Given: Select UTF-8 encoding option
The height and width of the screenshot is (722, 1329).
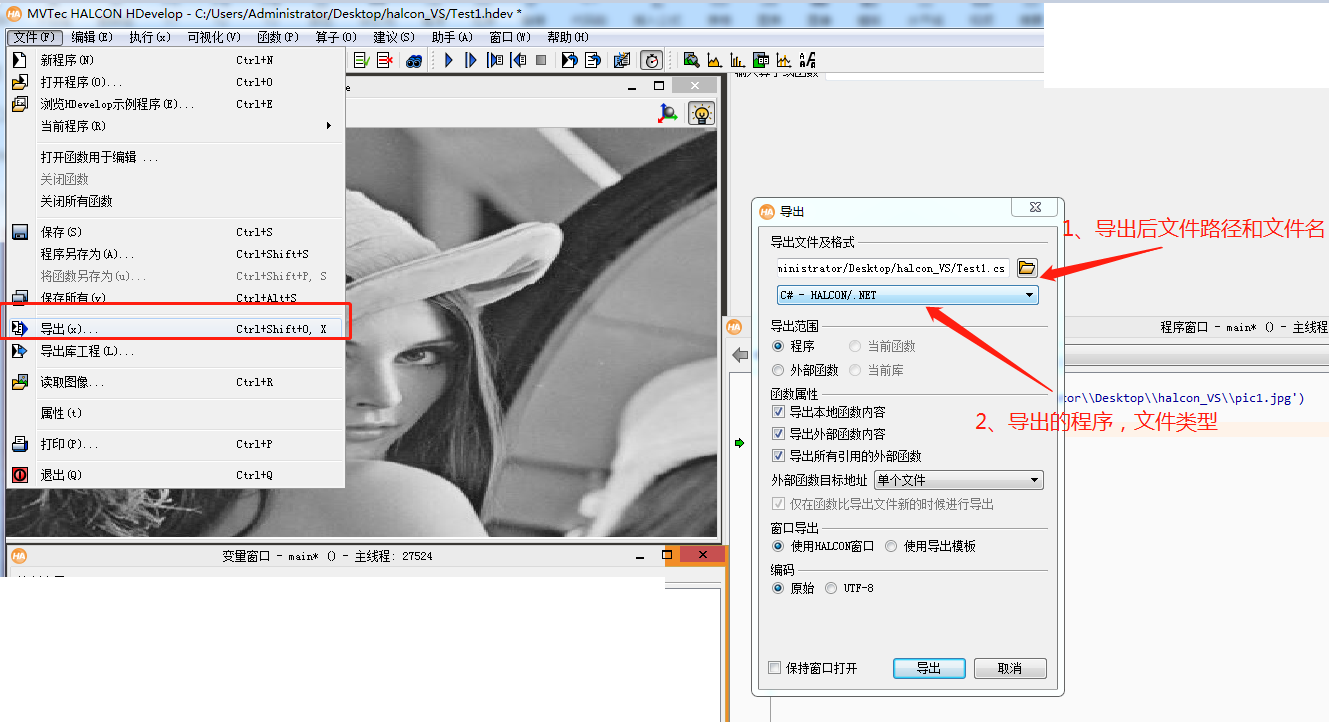Looking at the screenshot, I should coord(831,587).
